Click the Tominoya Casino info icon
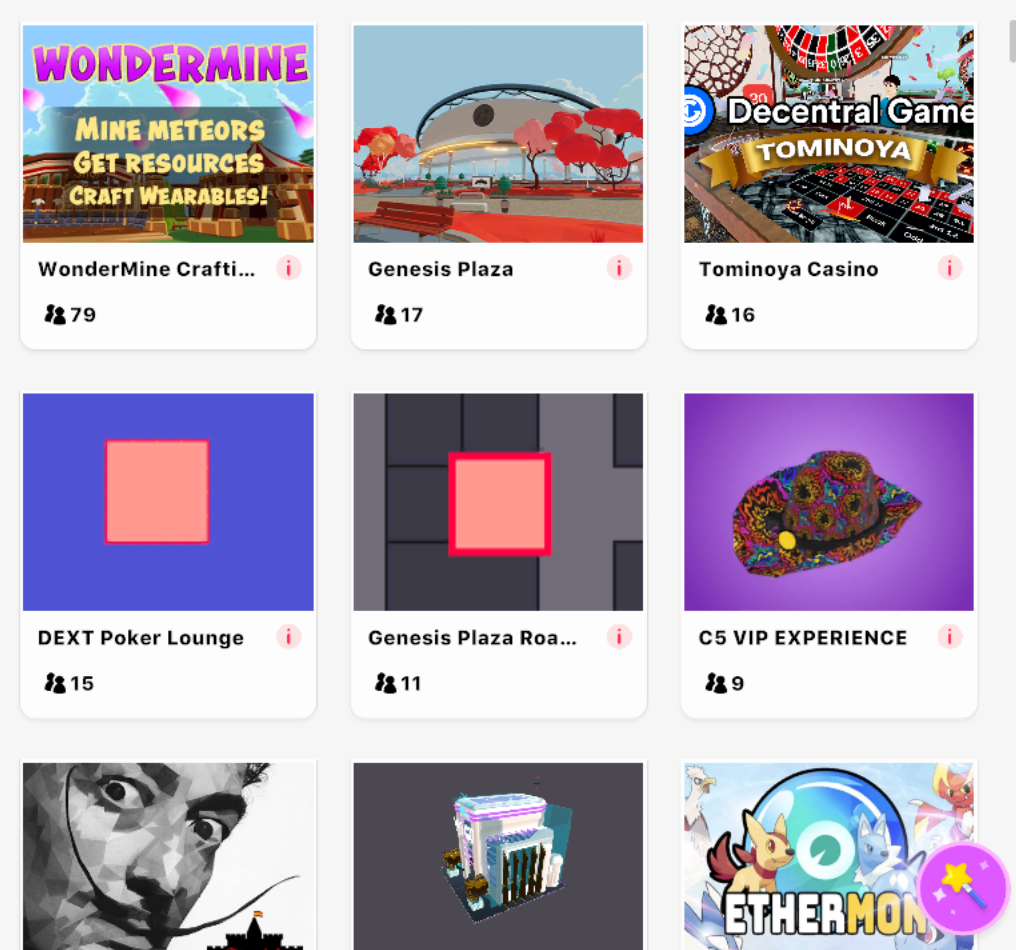 click(949, 268)
